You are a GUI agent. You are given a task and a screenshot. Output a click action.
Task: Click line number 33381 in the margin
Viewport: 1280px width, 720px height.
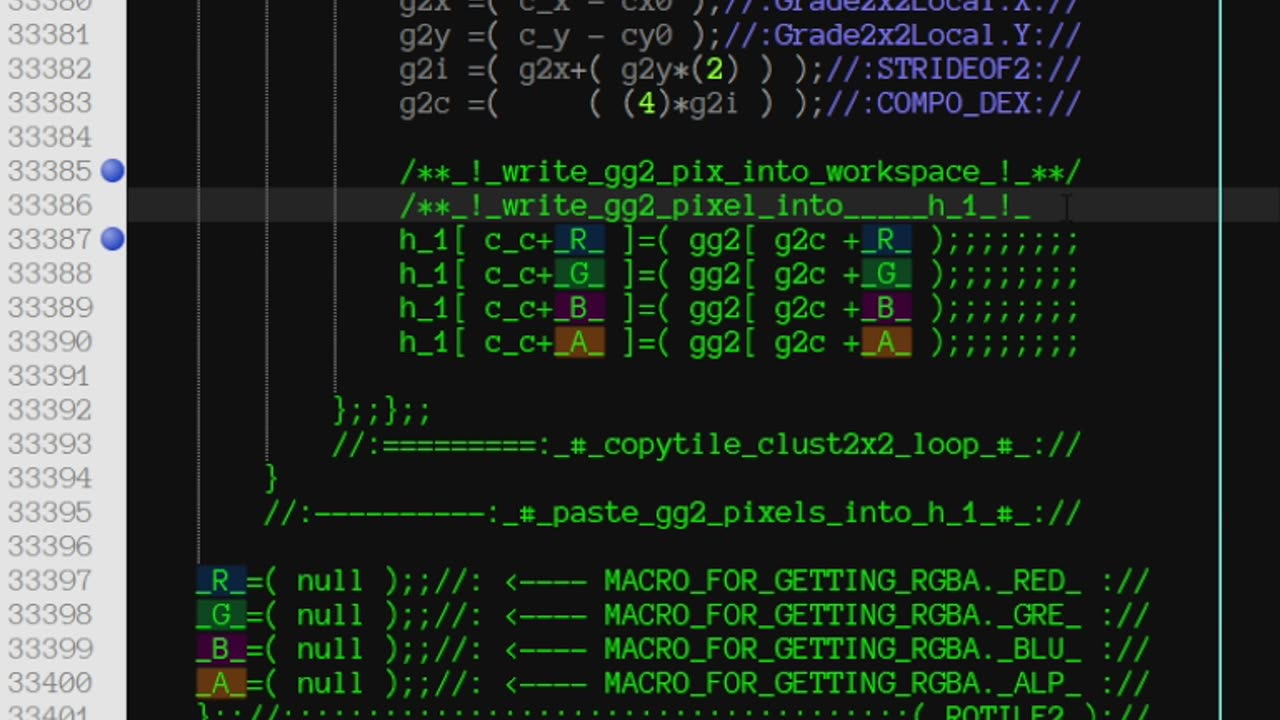click(x=49, y=35)
